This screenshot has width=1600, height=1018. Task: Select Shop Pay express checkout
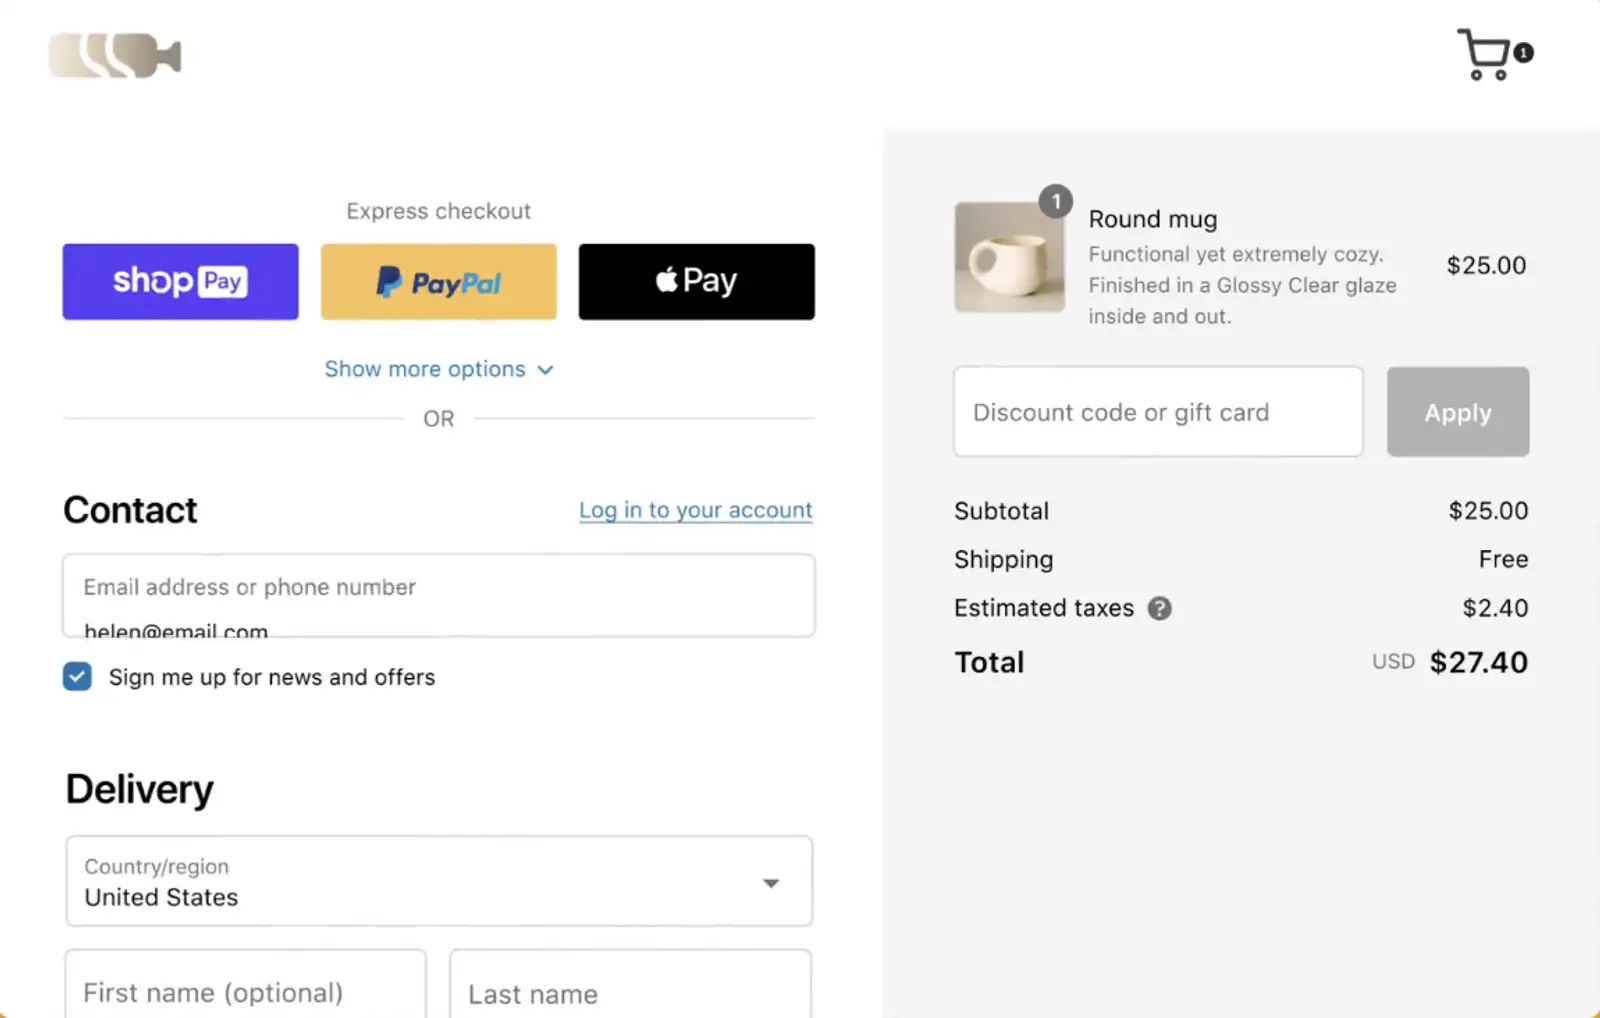coord(180,281)
